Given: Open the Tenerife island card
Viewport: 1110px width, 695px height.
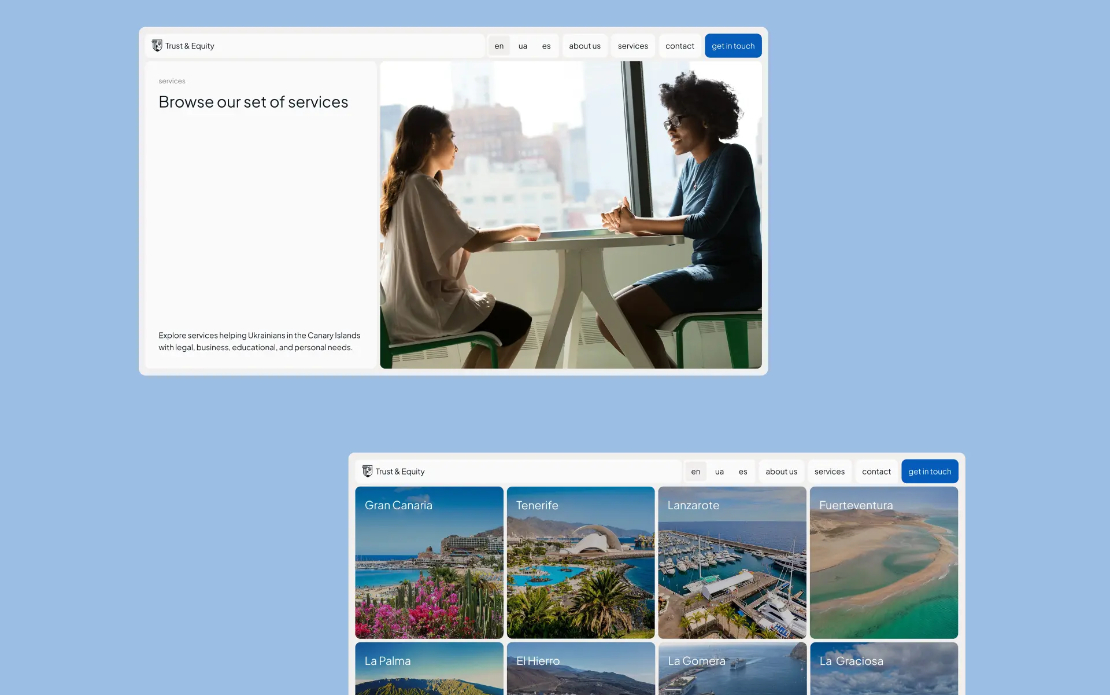Looking at the screenshot, I should (580, 563).
